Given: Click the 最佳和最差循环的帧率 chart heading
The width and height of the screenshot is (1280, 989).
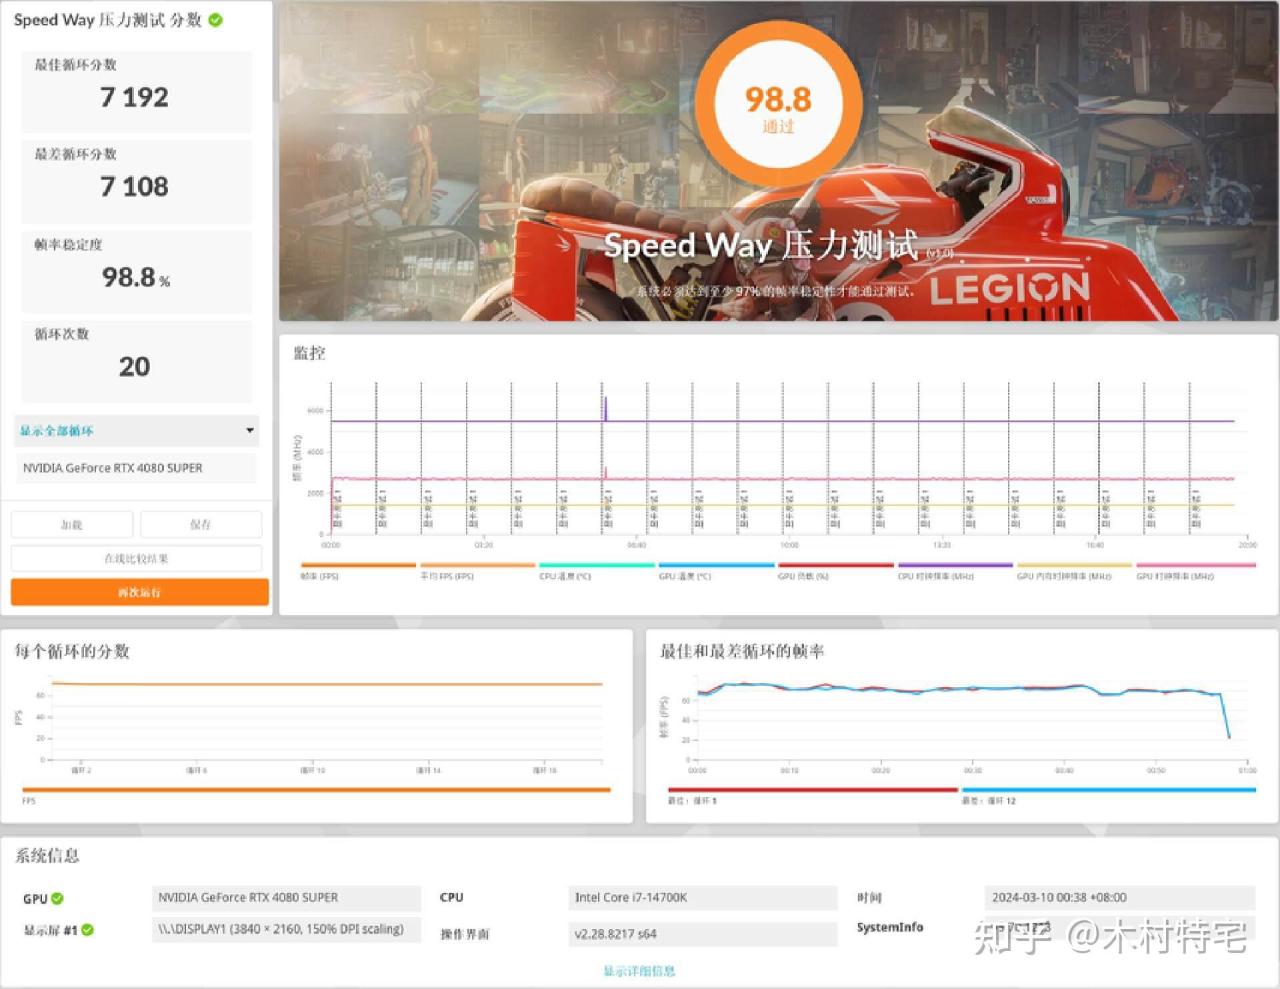Looking at the screenshot, I should [x=742, y=651].
